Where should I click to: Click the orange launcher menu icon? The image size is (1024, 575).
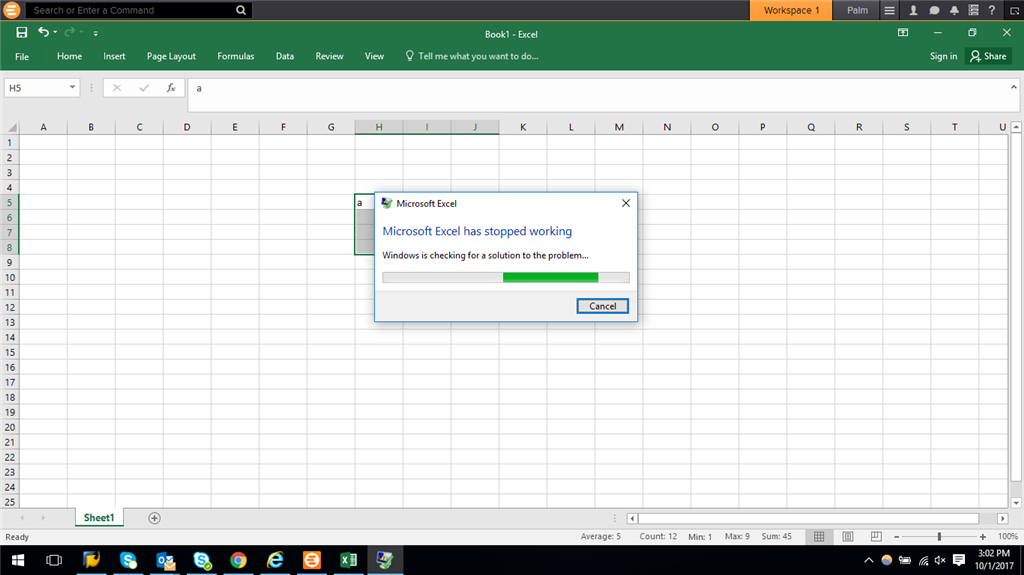coord(11,10)
